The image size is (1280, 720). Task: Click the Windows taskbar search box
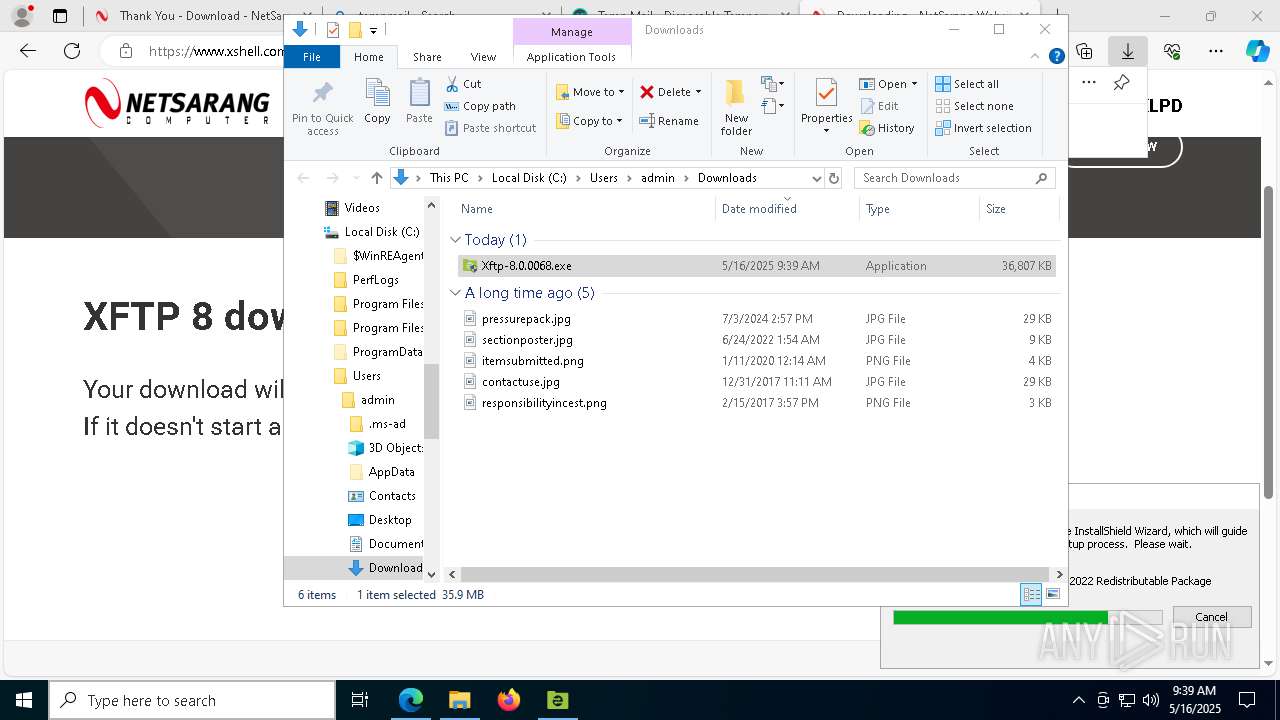click(x=192, y=700)
